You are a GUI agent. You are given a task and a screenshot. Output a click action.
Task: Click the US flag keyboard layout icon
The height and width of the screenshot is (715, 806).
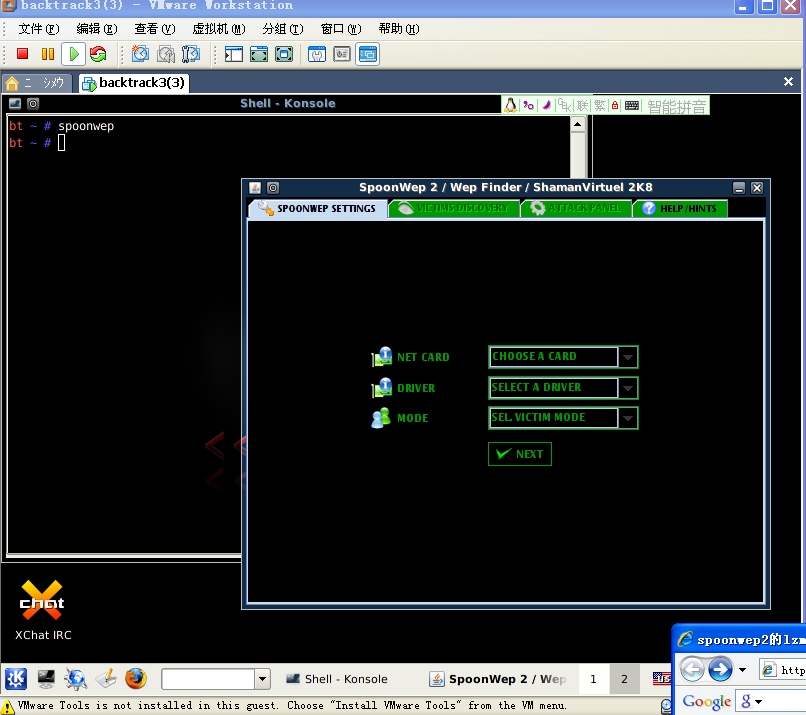(x=662, y=679)
